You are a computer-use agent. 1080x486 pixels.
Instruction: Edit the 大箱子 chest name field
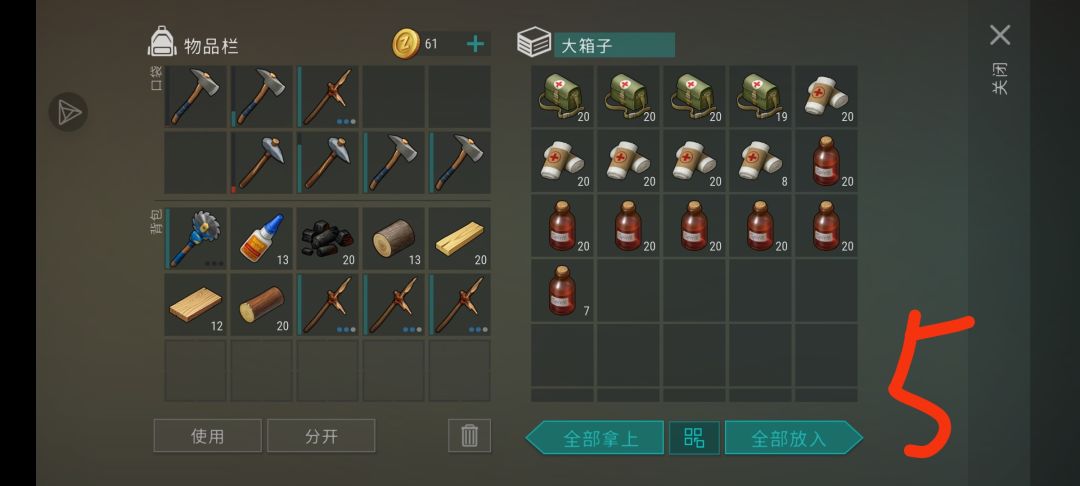614,45
